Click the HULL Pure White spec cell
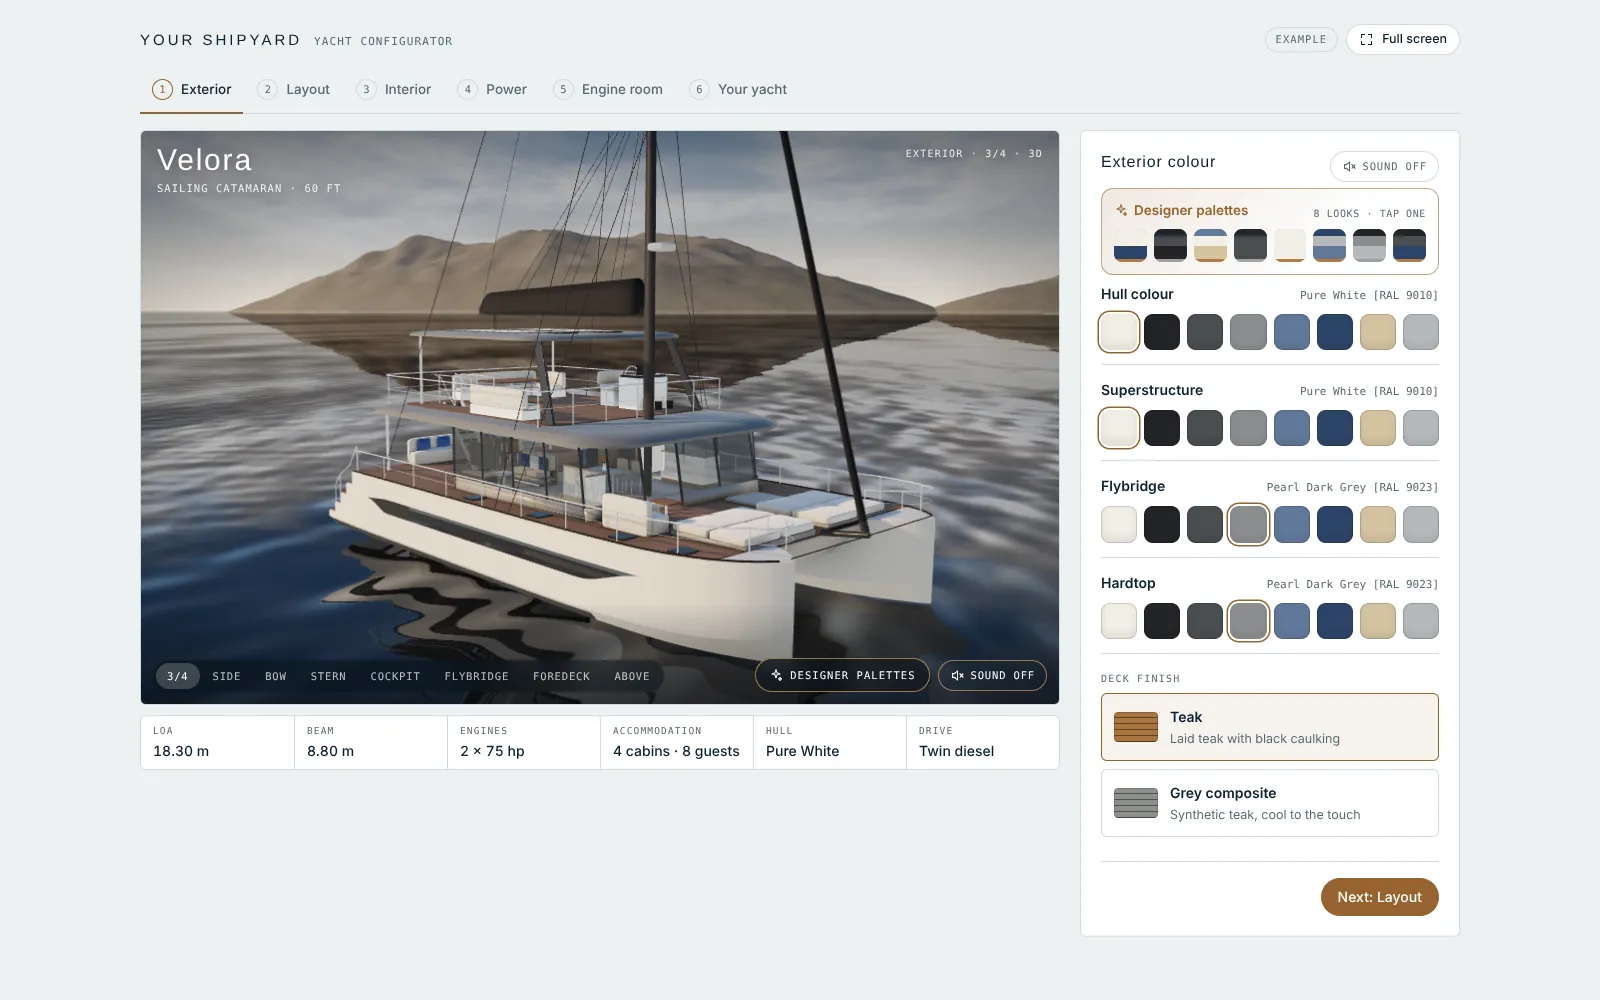 (x=830, y=742)
